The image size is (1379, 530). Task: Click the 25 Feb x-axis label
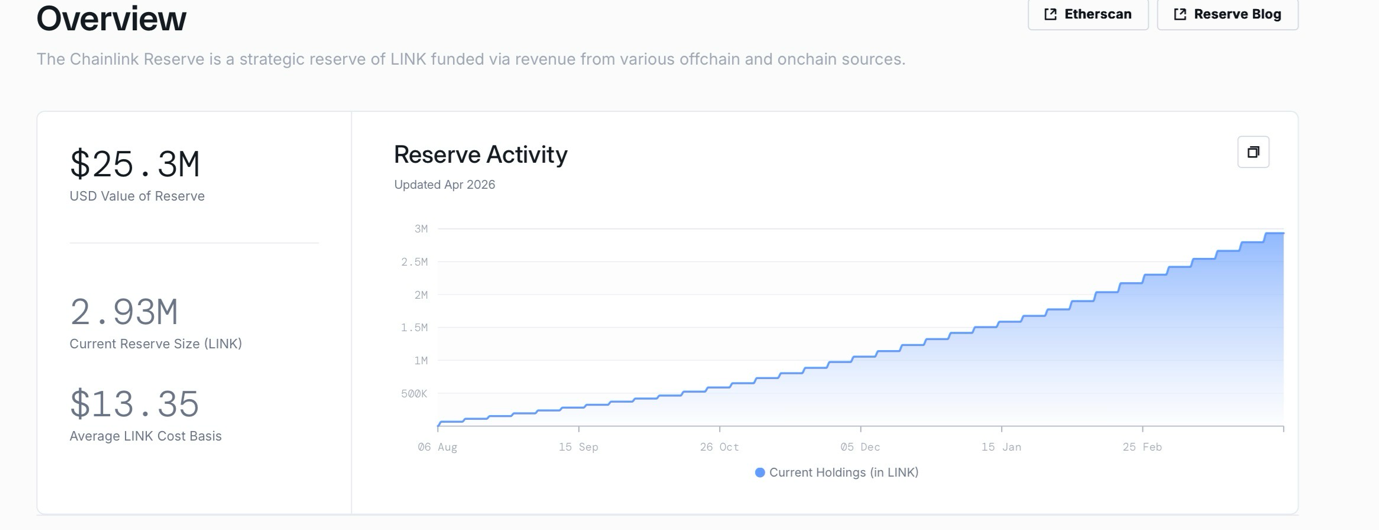[x=1142, y=447]
